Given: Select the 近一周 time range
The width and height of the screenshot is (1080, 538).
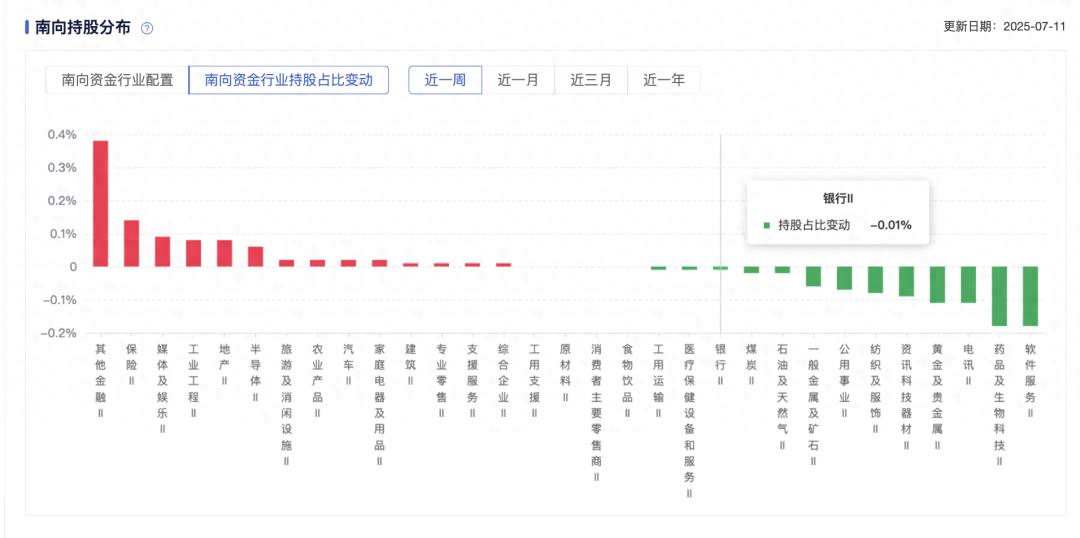Looking at the screenshot, I should point(445,80).
